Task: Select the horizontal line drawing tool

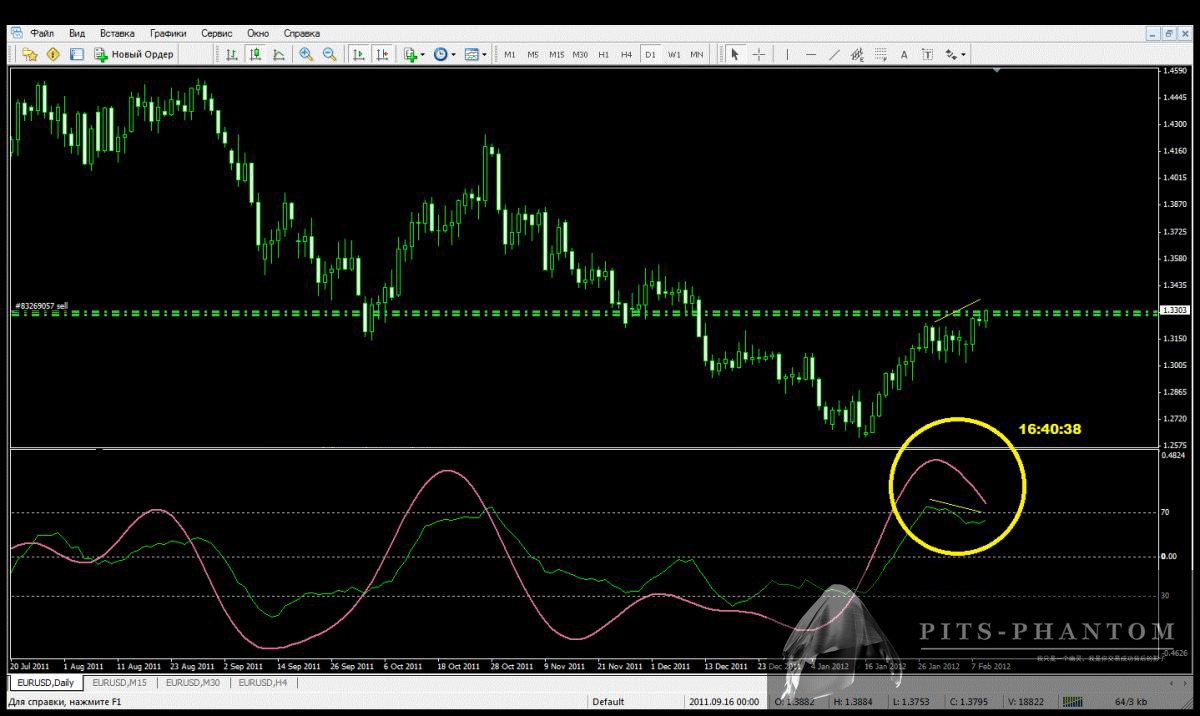Action: pos(810,54)
